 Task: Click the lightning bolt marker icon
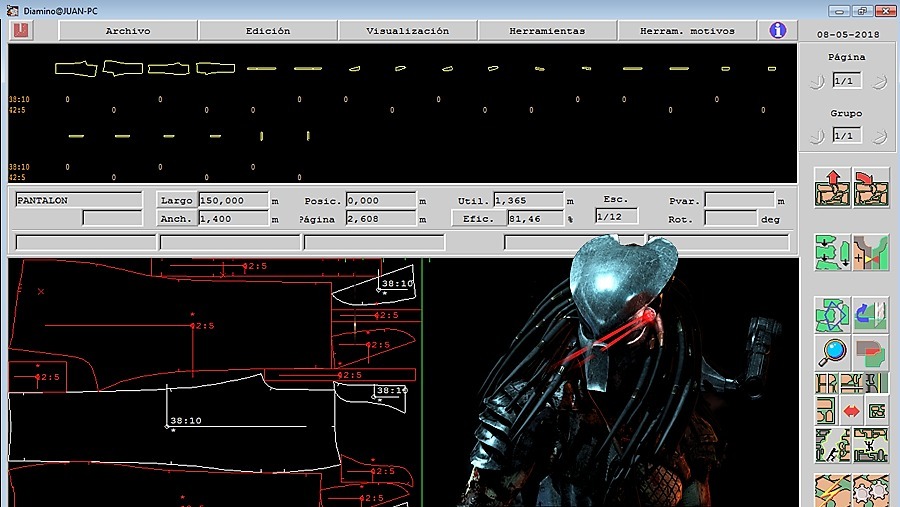click(832, 491)
